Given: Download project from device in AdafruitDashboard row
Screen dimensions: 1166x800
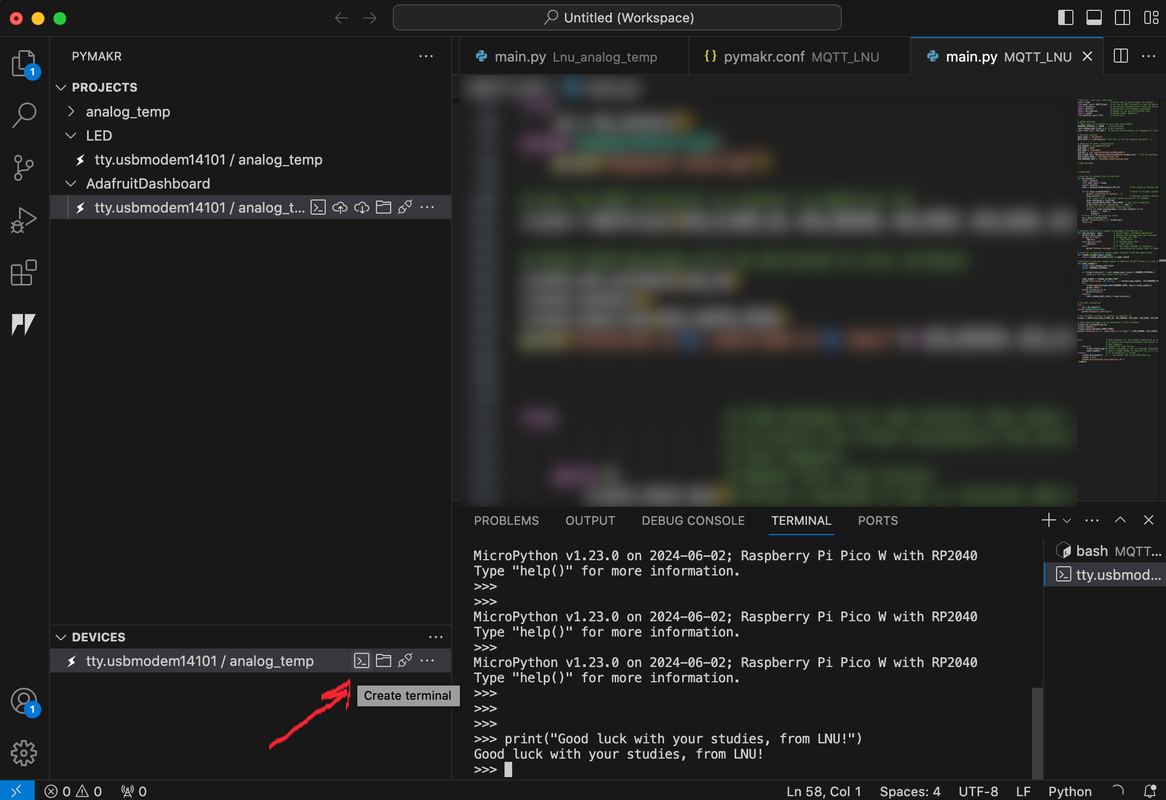Looking at the screenshot, I should [x=361, y=207].
